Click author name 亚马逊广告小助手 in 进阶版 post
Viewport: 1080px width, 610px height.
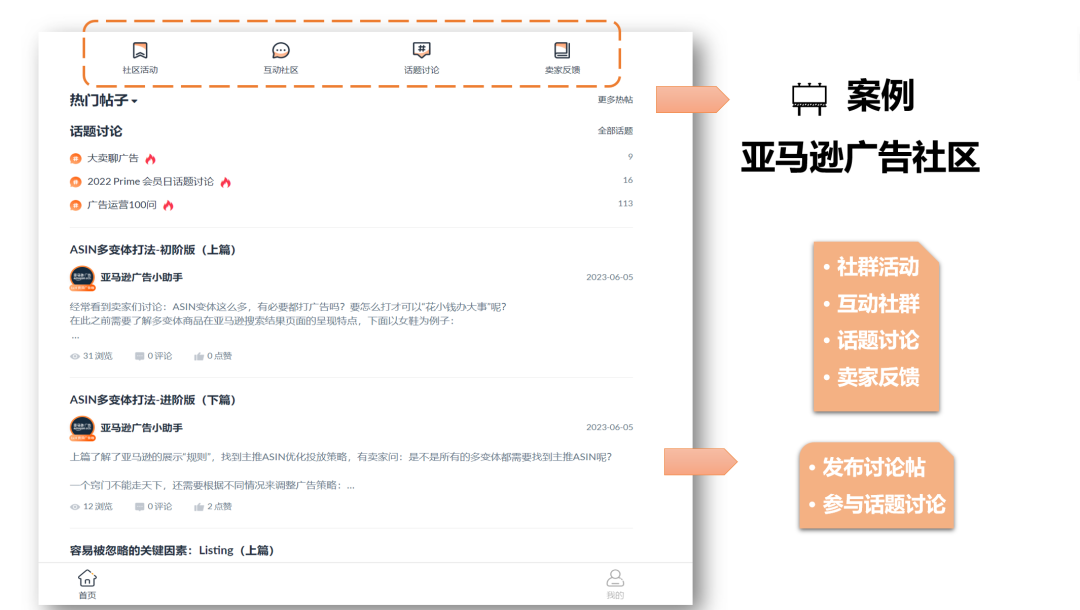[x=141, y=428]
